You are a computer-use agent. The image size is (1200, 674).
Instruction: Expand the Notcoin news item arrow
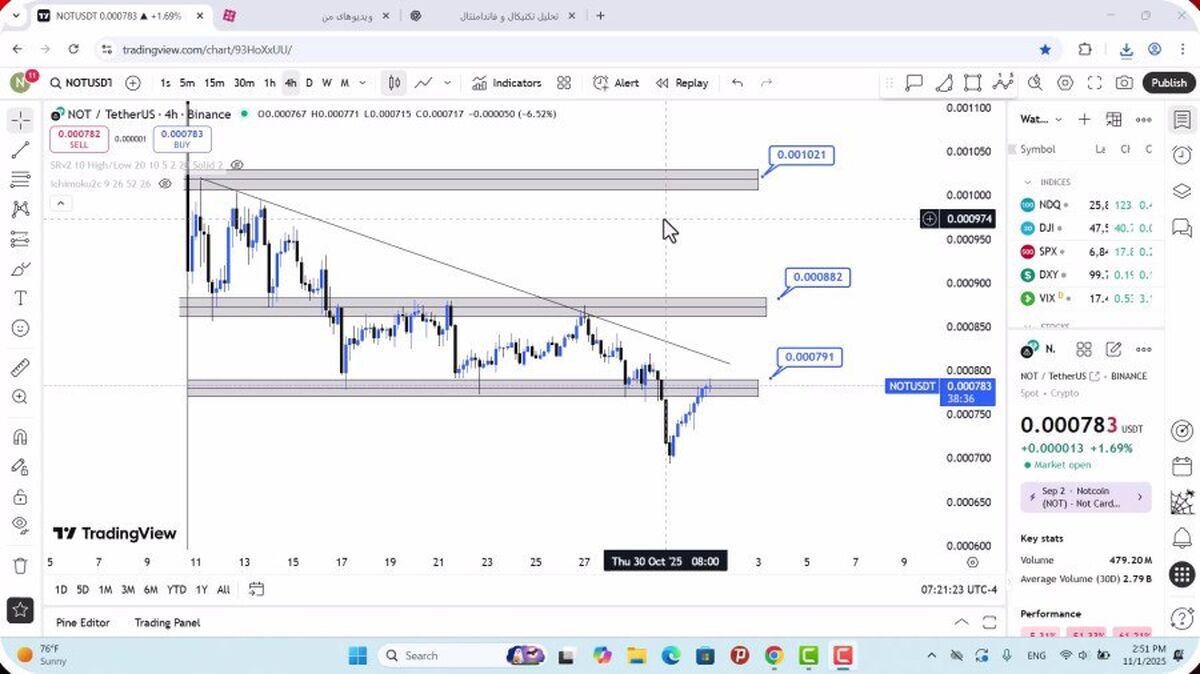coord(1139,497)
